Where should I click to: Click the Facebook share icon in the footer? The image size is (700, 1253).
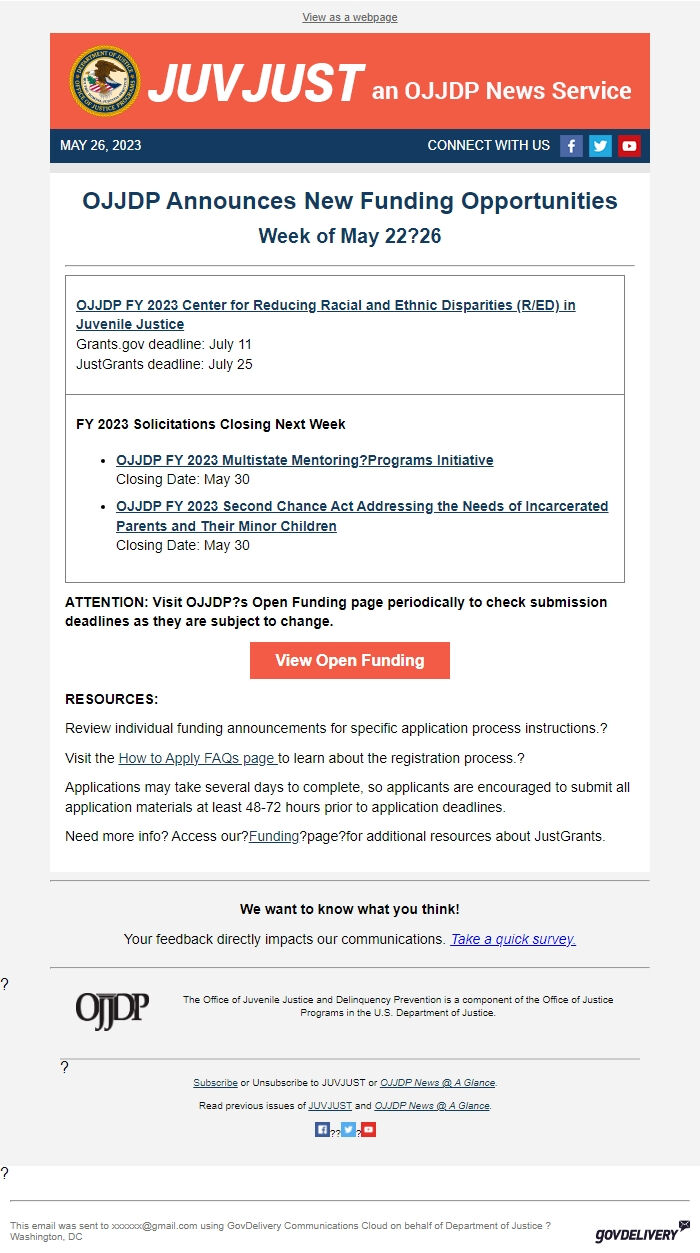click(x=321, y=1128)
